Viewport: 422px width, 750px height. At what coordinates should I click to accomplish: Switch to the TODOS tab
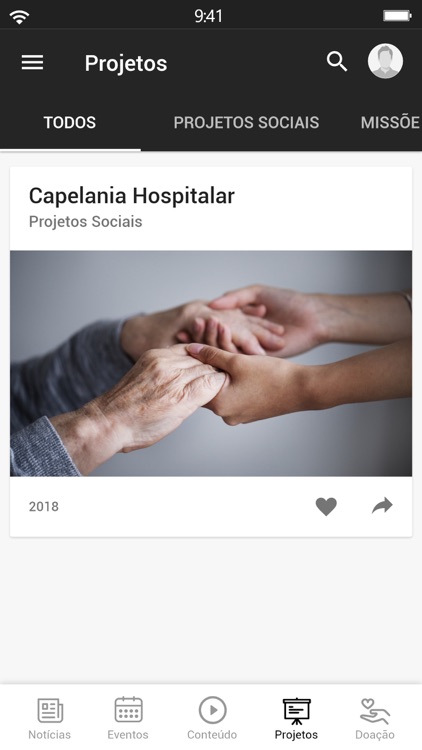pyautogui.click(x=70, y=122)
